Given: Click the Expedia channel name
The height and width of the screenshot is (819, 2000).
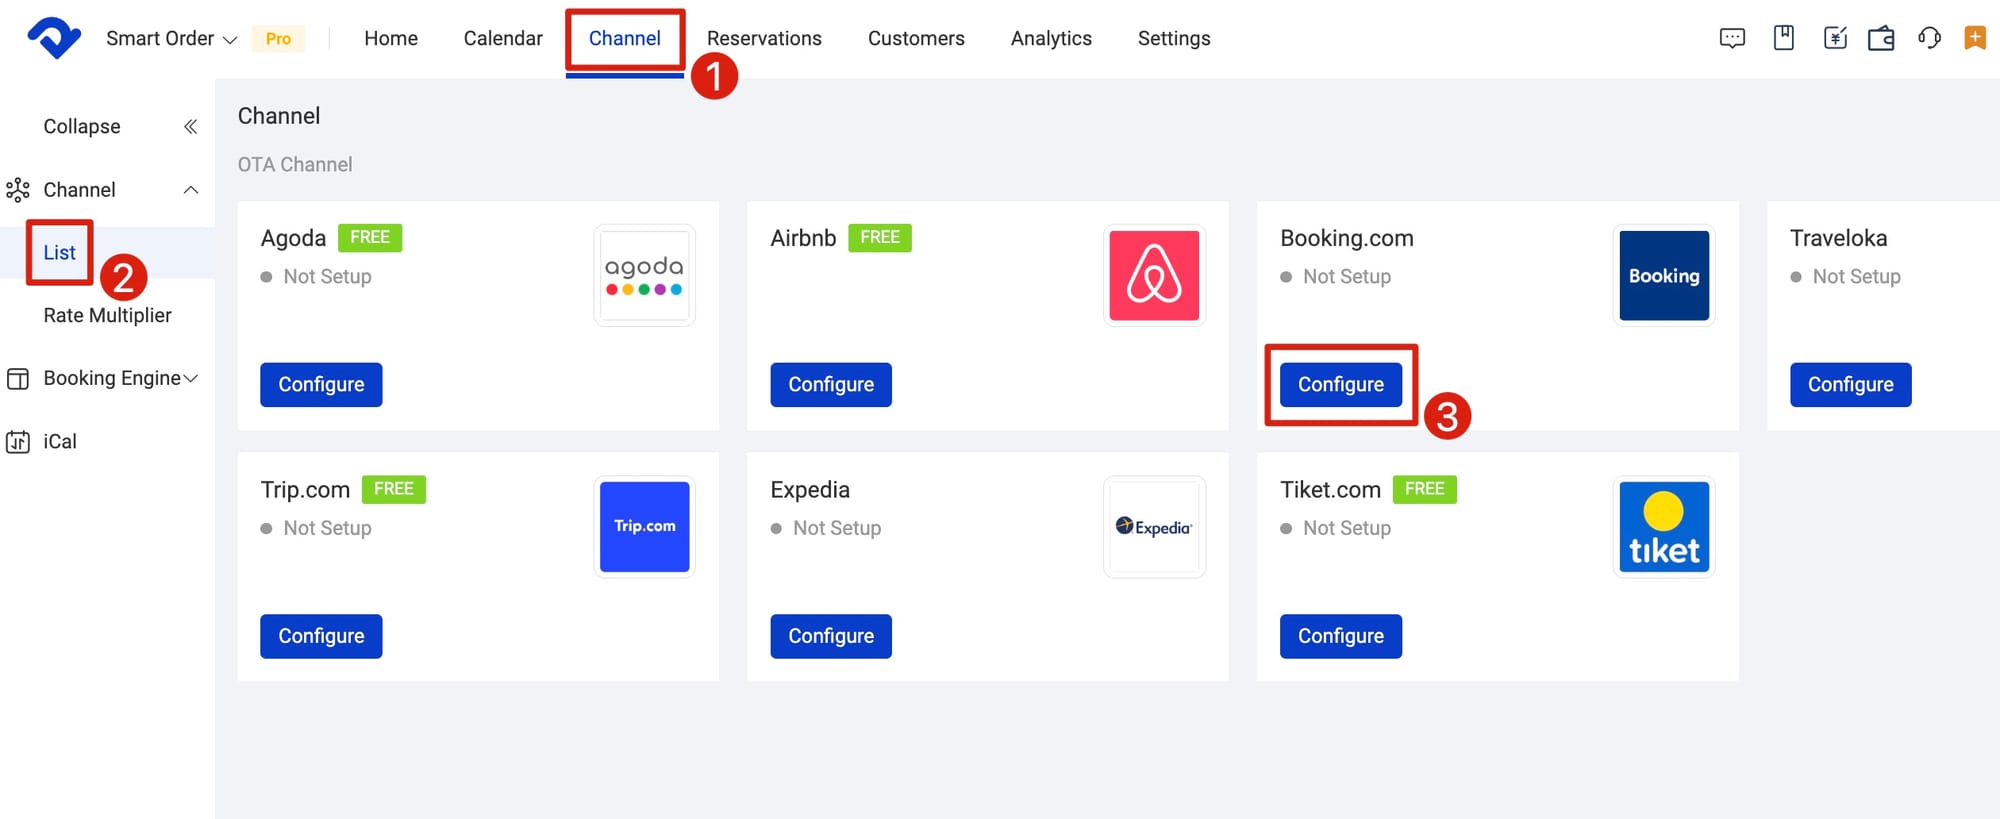Looking at the screenshot, I should pos(810,490).
